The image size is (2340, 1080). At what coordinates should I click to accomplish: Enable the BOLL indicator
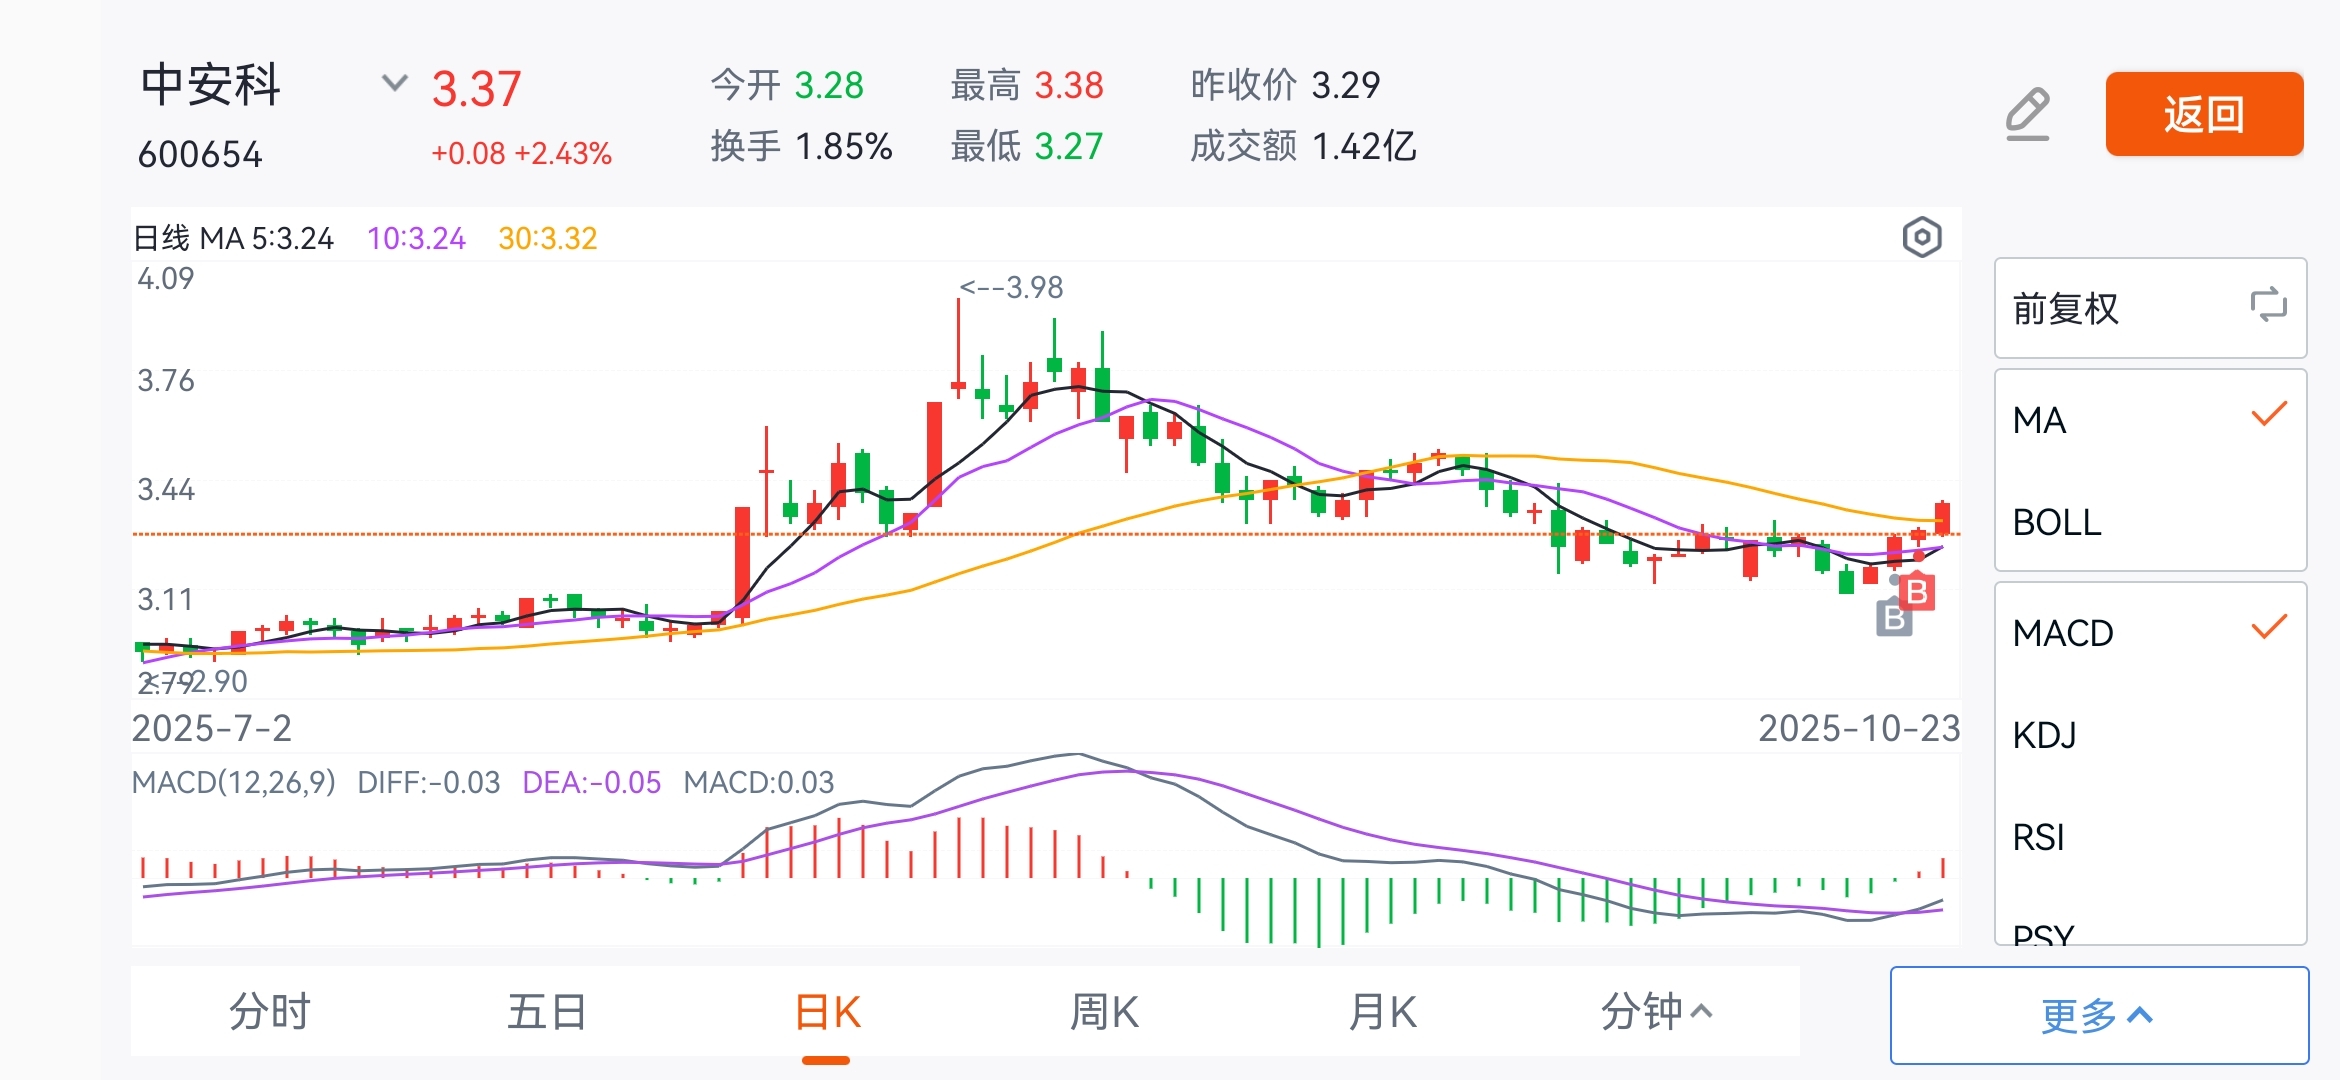pyautogui.click(x=2150, y=522)
